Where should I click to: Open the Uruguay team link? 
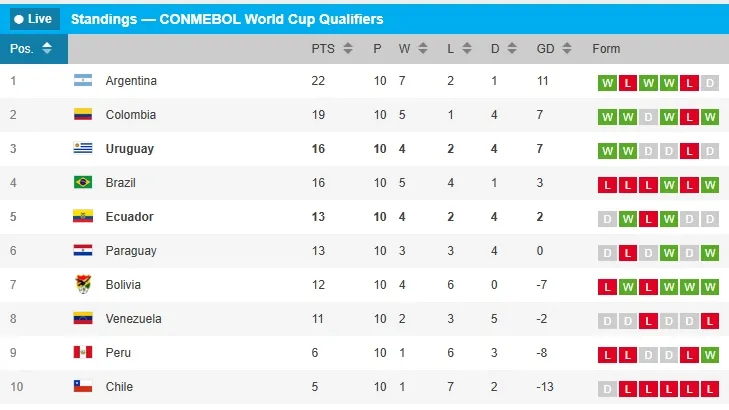point(130,149)
